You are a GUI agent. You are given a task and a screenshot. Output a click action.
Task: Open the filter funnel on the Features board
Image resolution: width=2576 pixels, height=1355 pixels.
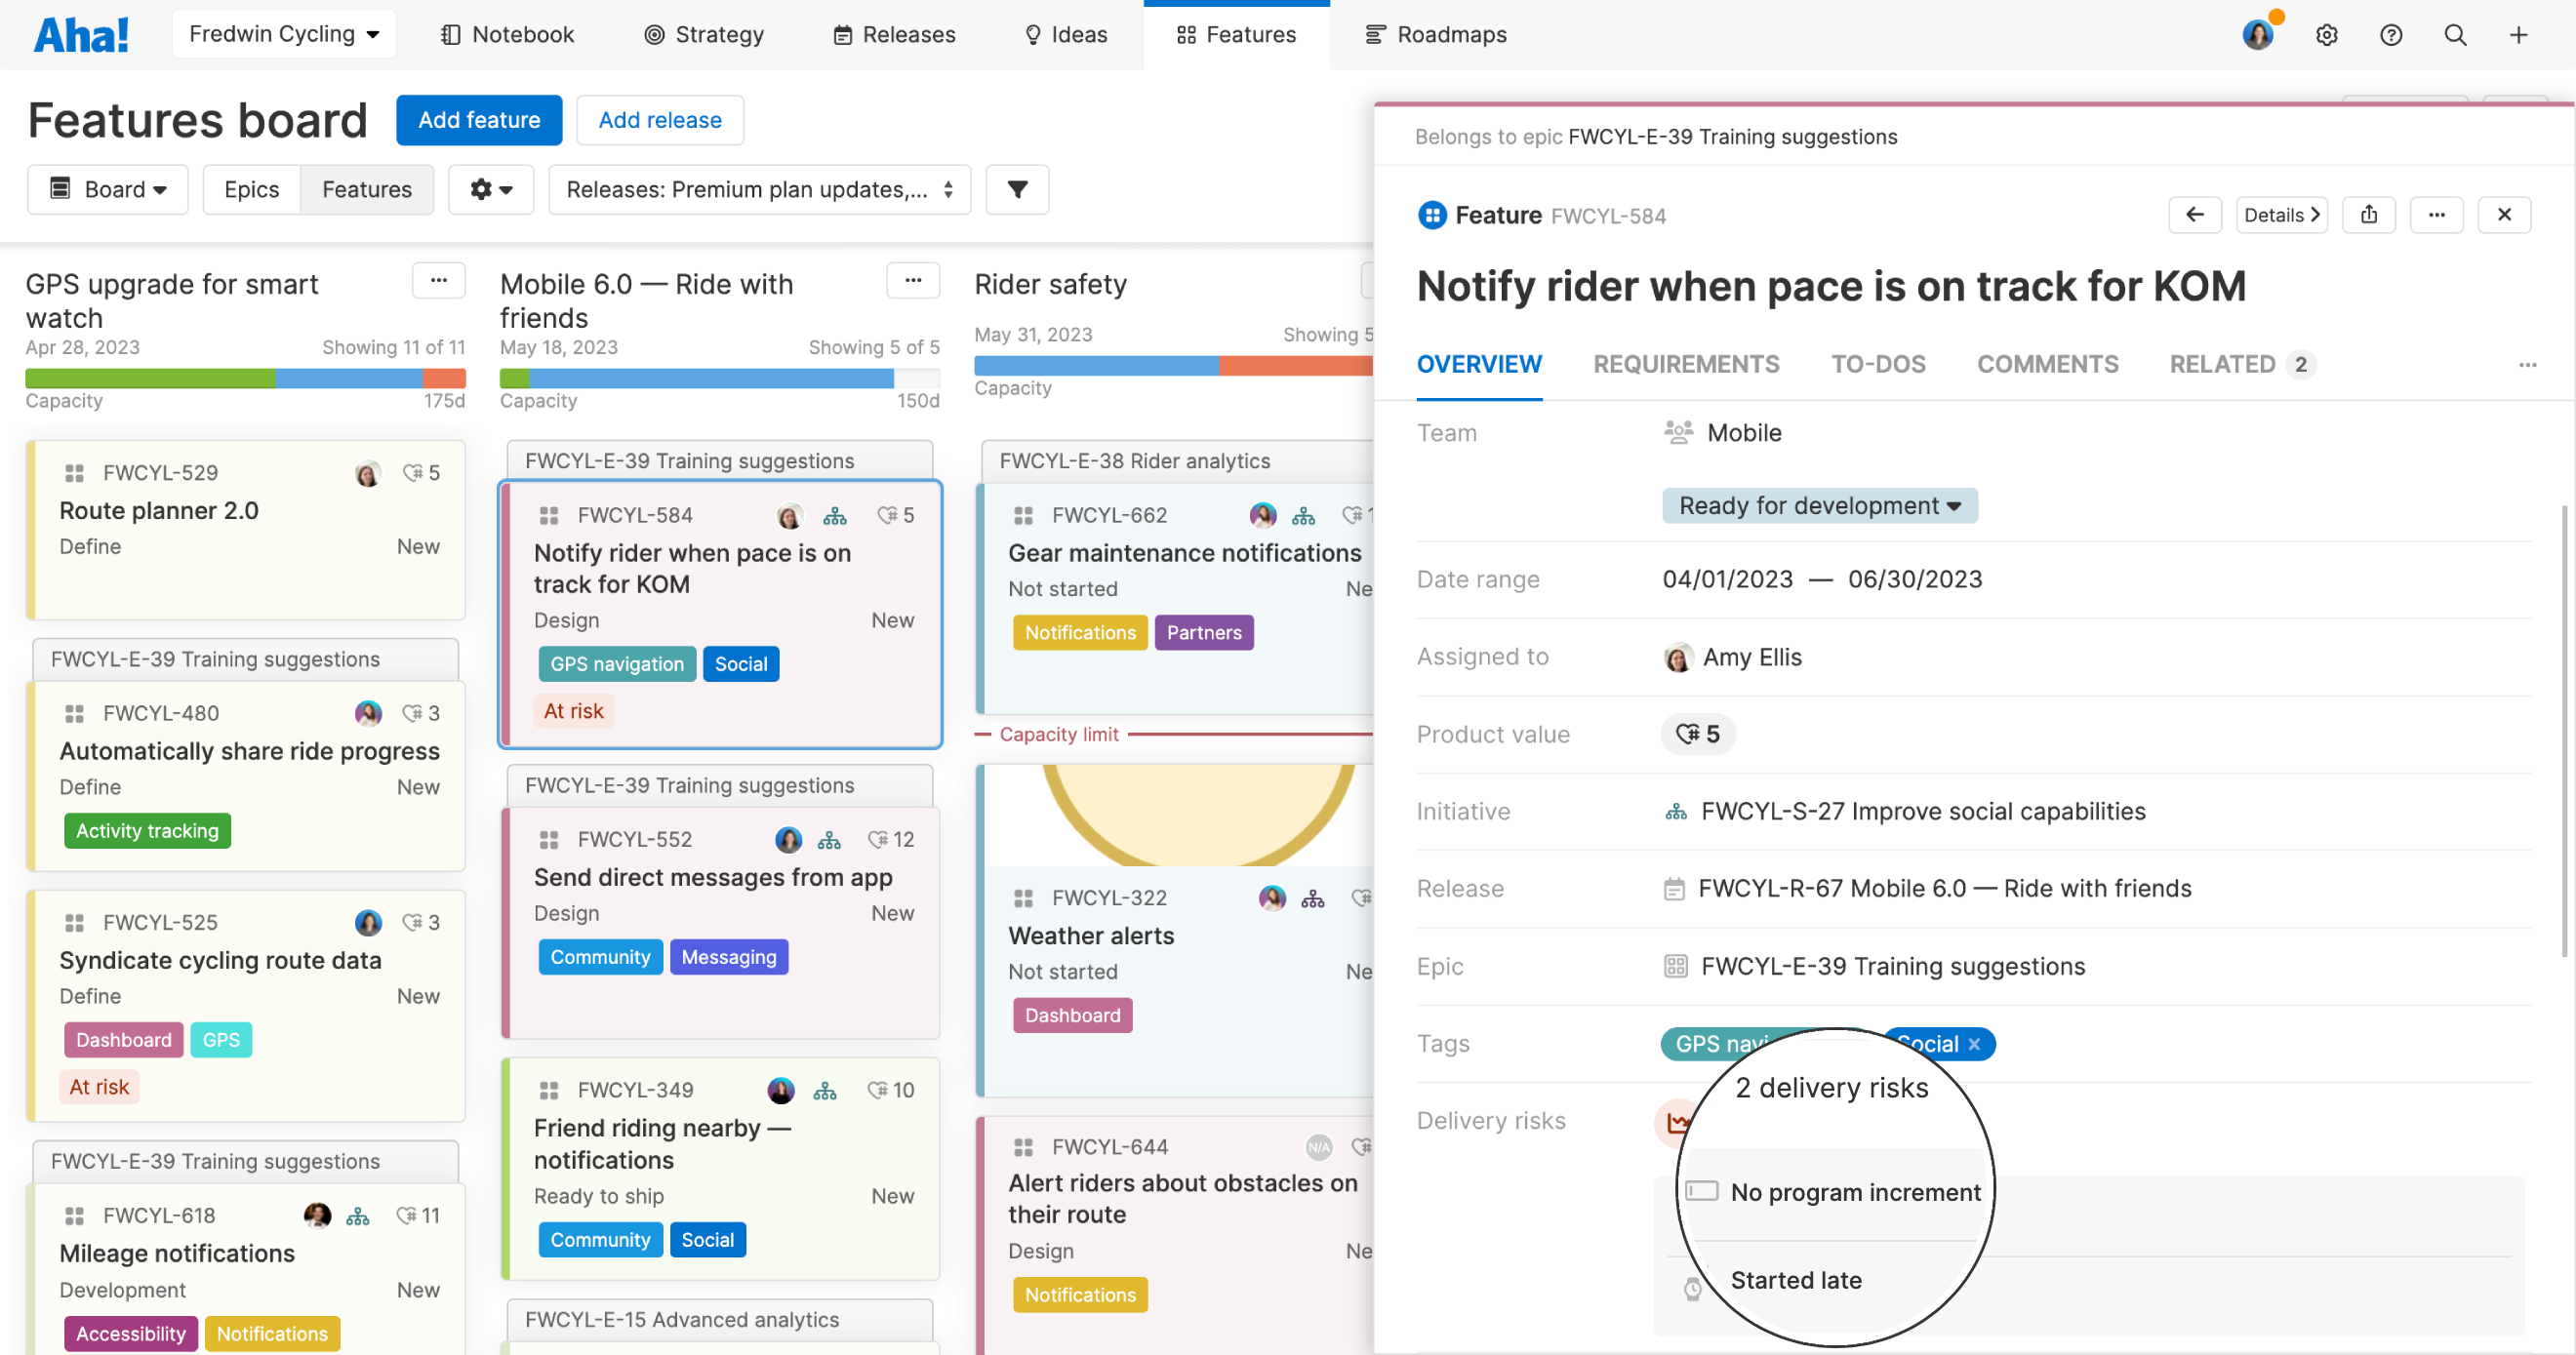[x=1017, y=189]
